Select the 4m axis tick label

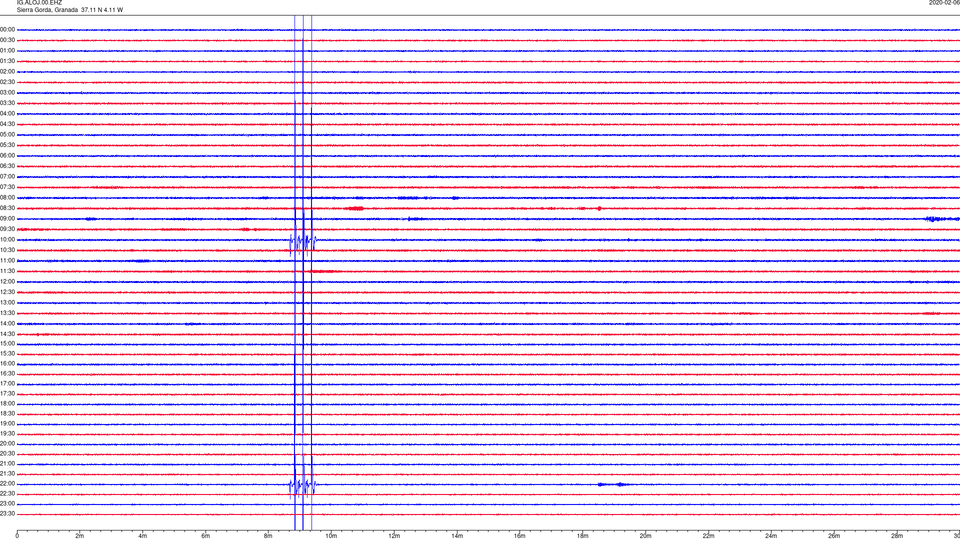tap(143, 536)
